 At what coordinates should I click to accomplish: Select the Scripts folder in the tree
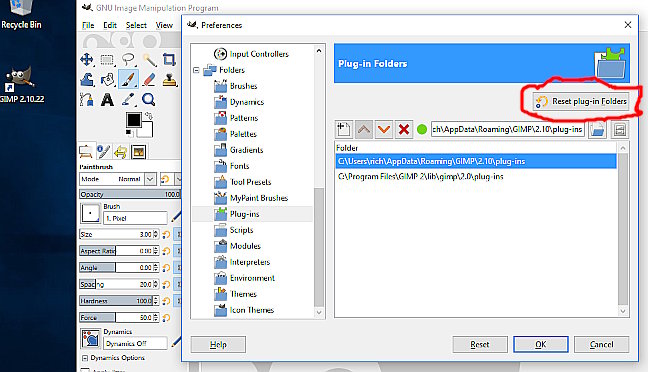click(241, 230)
